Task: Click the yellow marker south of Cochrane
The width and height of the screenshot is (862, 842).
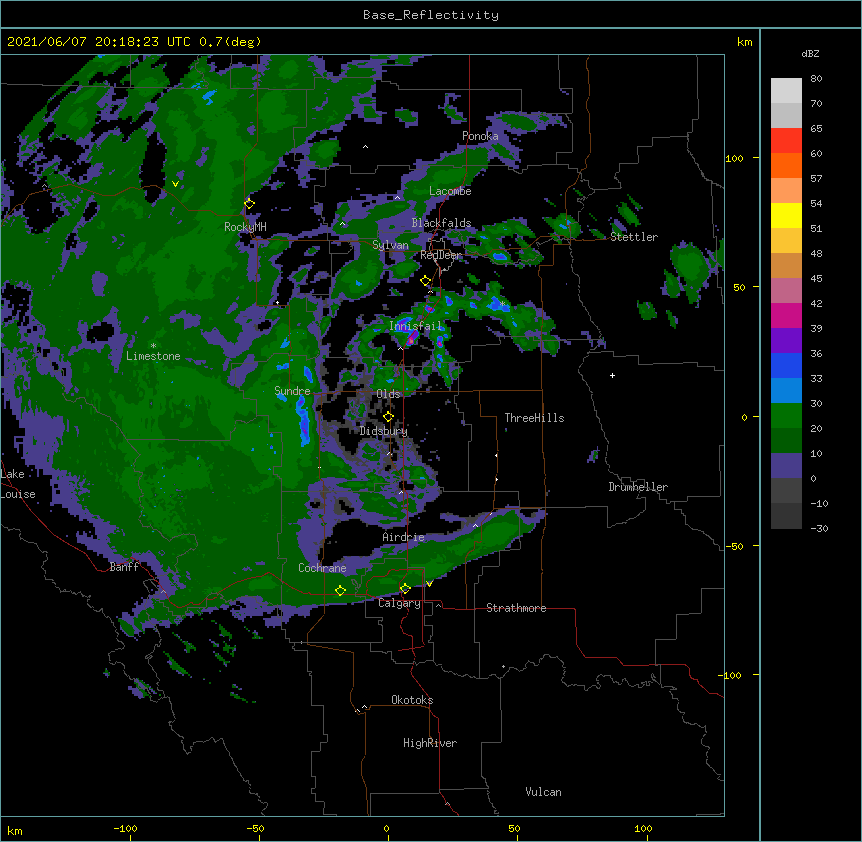Action: pyautogui.click(x=340, y=591)
